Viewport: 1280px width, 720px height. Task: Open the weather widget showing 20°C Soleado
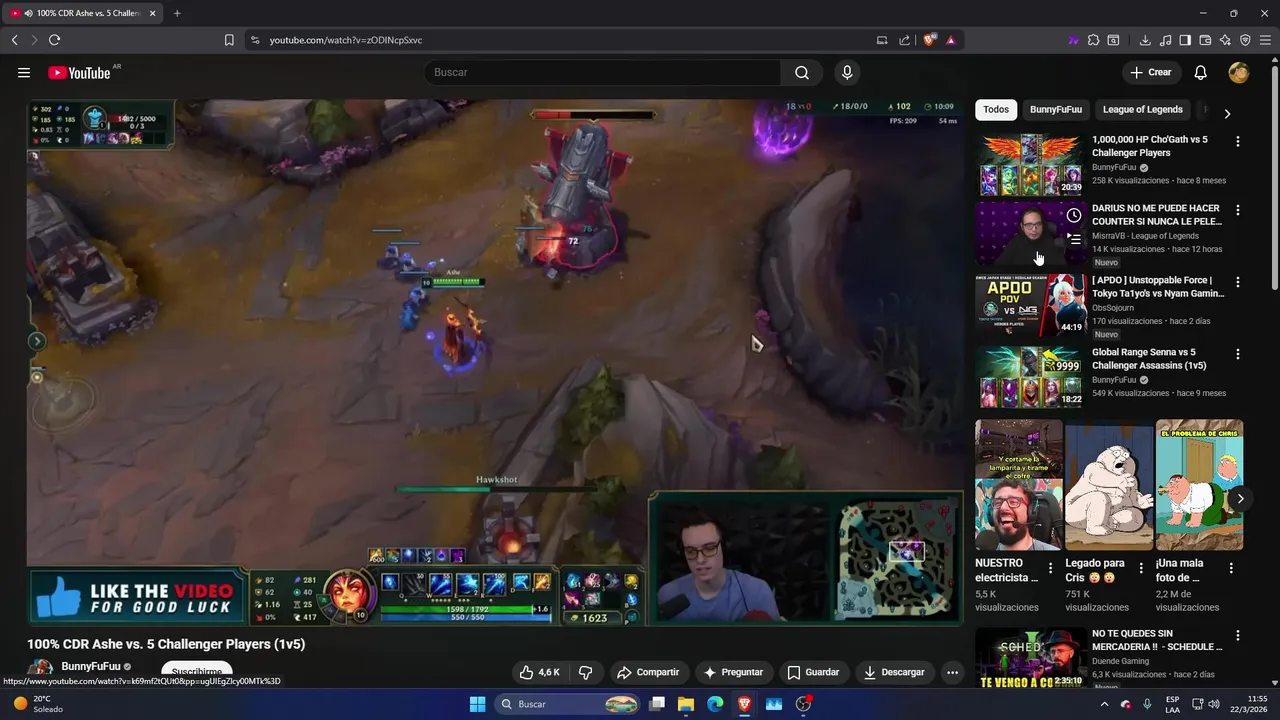(x=38, y=704)
